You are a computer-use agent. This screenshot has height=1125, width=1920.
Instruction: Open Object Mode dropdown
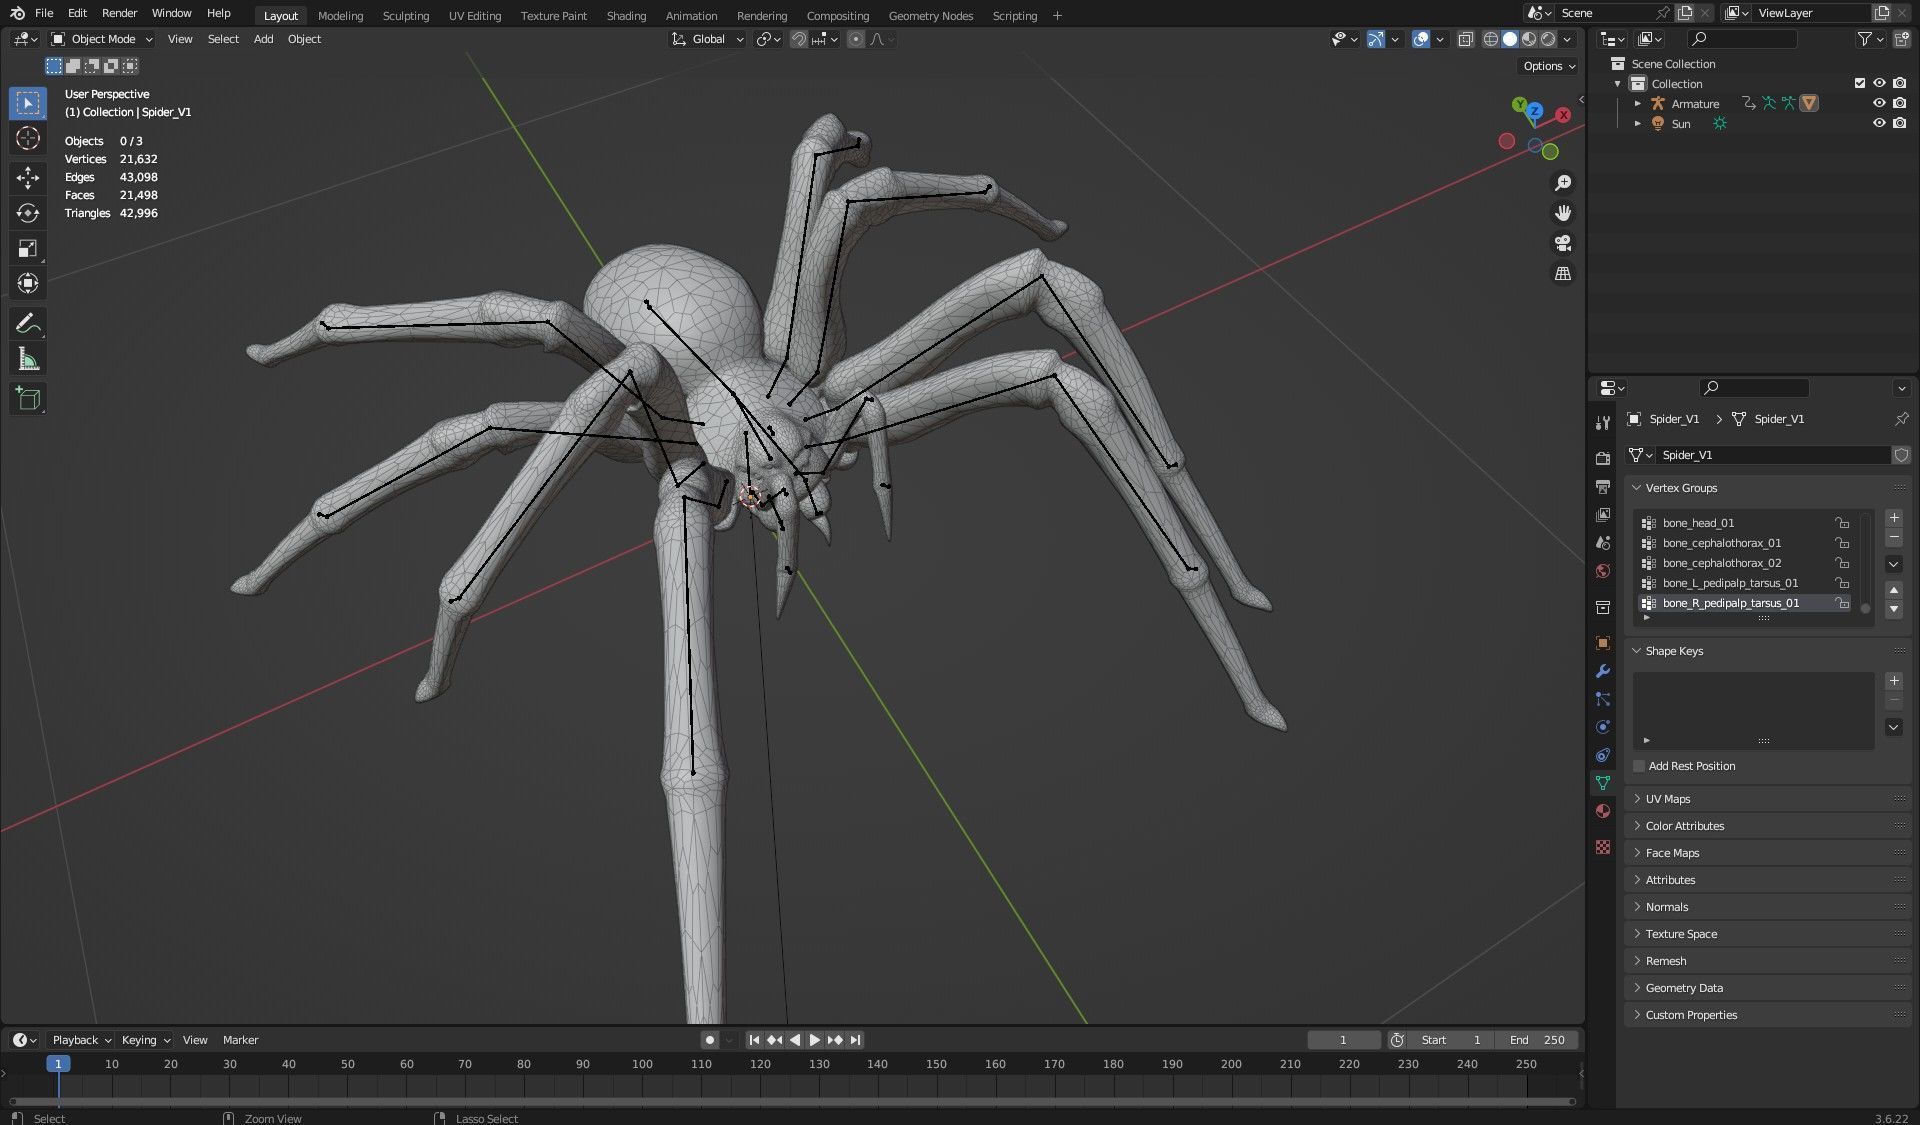(x=102, y=39)
